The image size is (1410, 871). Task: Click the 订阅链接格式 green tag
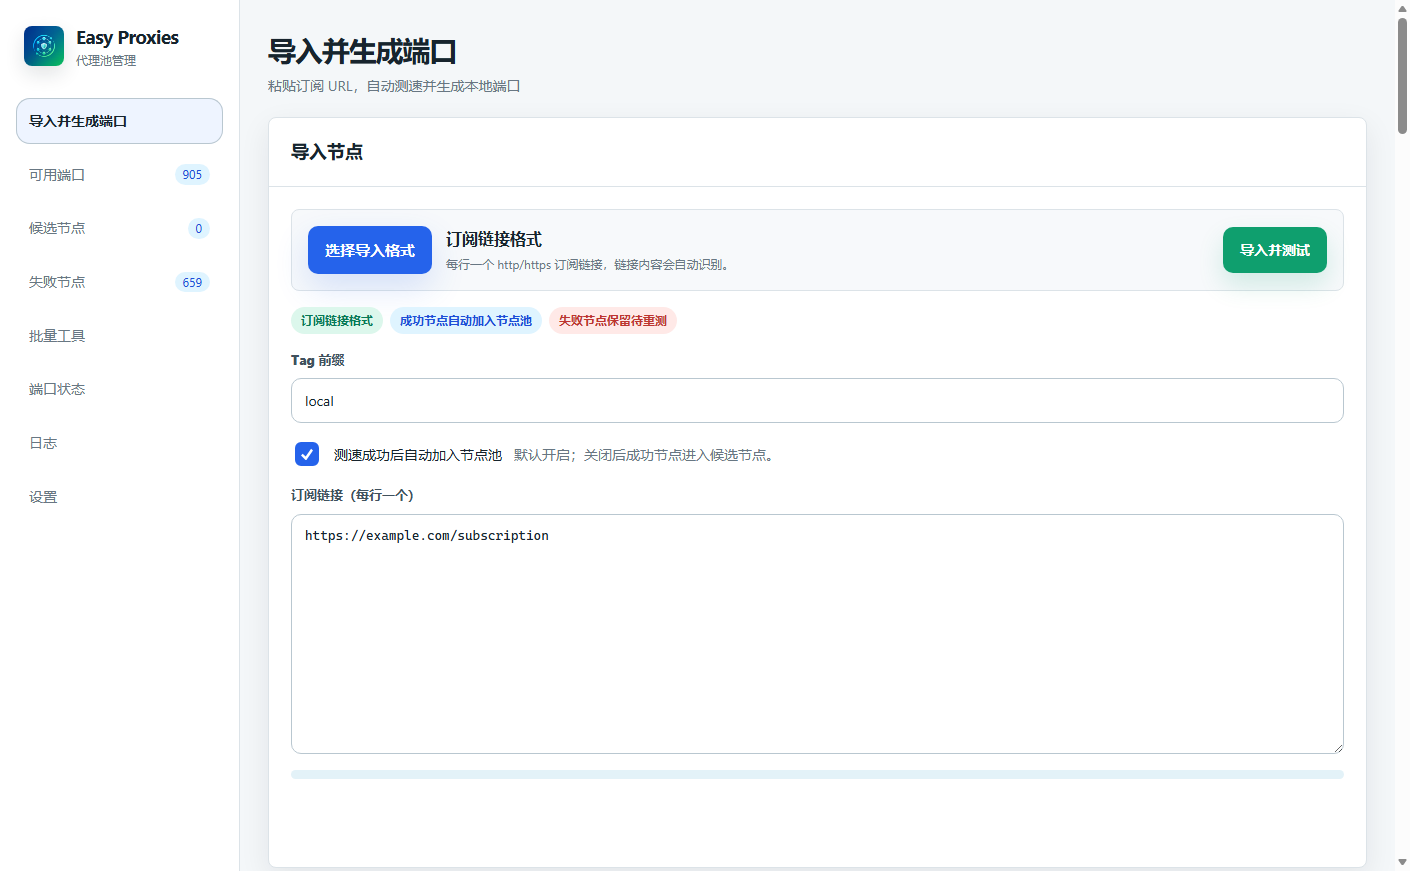pos(337,321)
